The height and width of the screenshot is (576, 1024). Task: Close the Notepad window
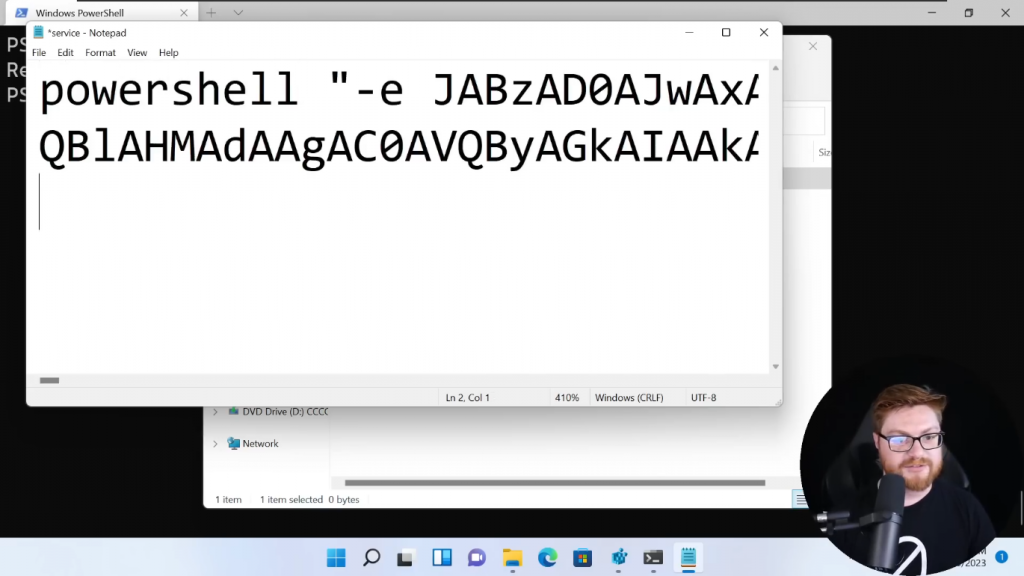click(763, 33)
